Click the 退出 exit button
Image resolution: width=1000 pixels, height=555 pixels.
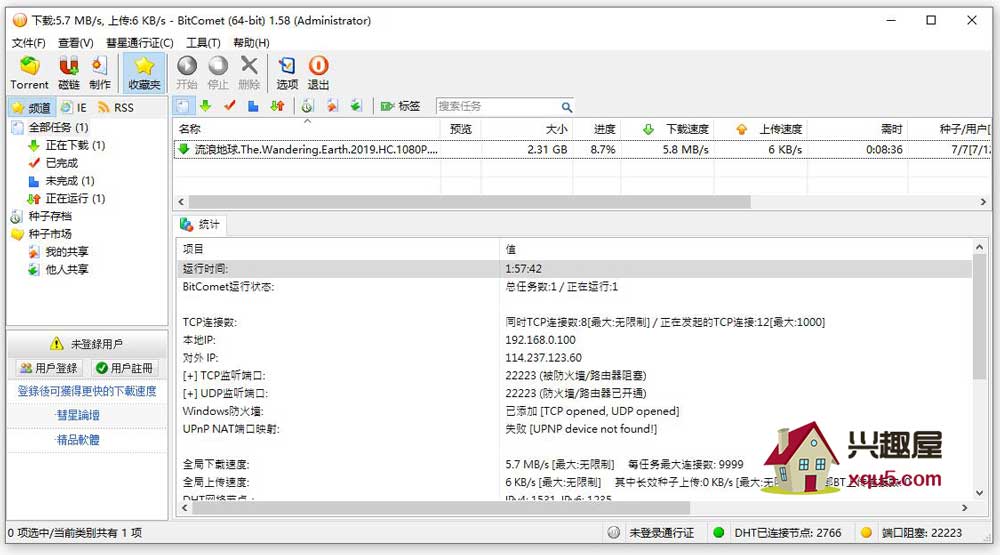tap(318, 73)
